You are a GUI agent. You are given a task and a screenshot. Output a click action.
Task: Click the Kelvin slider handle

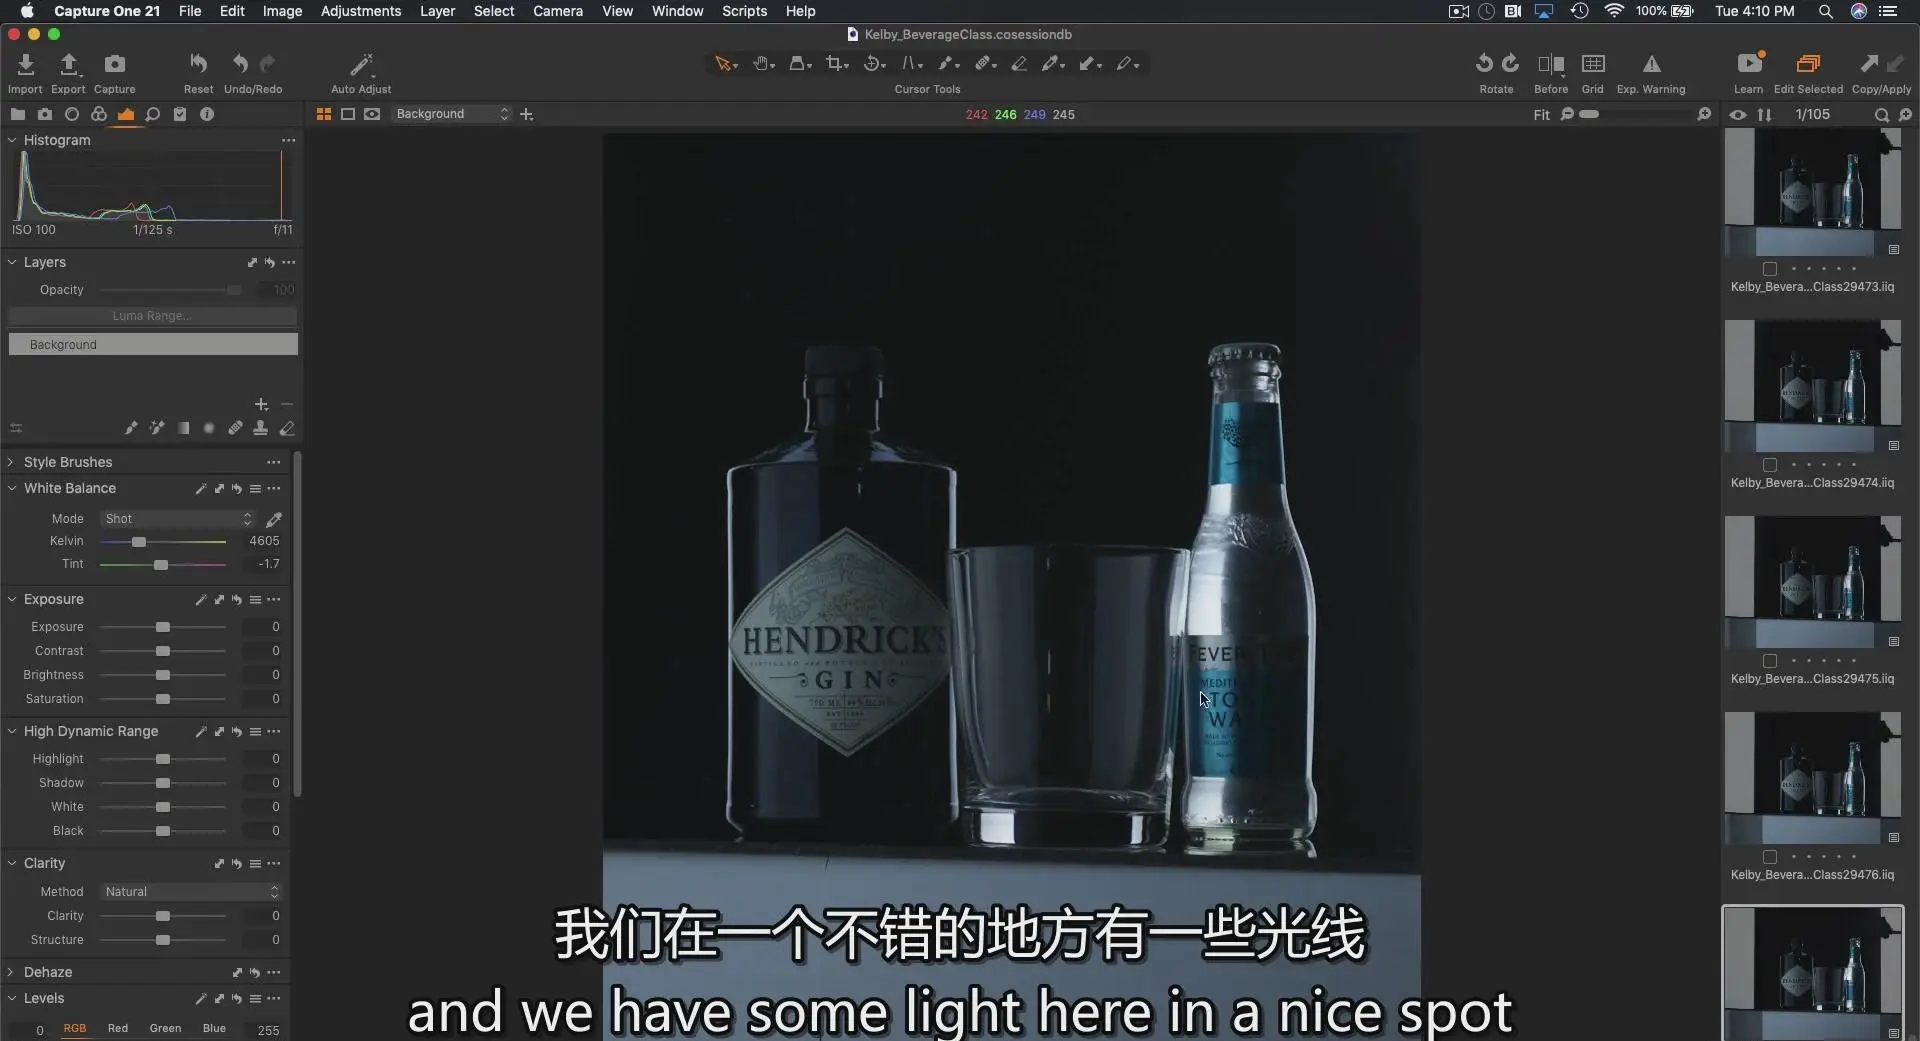pyautogui.click(x=139, y=542)
